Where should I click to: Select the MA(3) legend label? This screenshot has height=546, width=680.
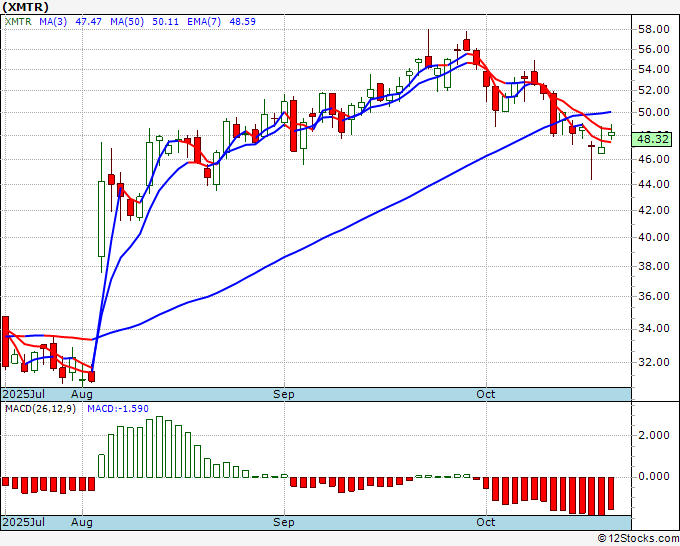click(53, 22)
